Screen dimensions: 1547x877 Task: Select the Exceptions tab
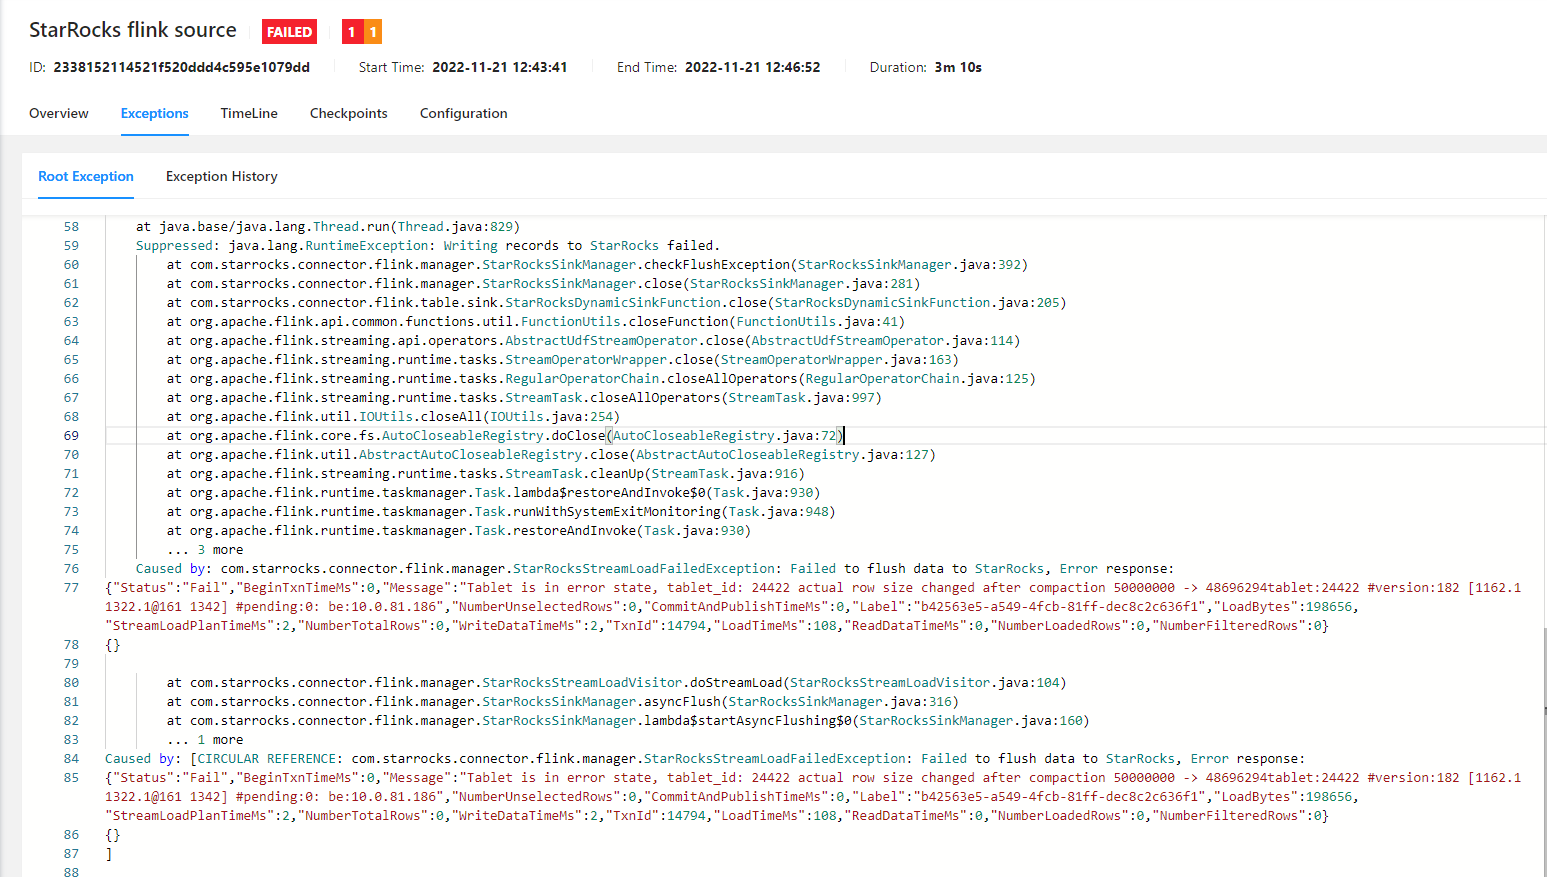click(x=155, y=113)
